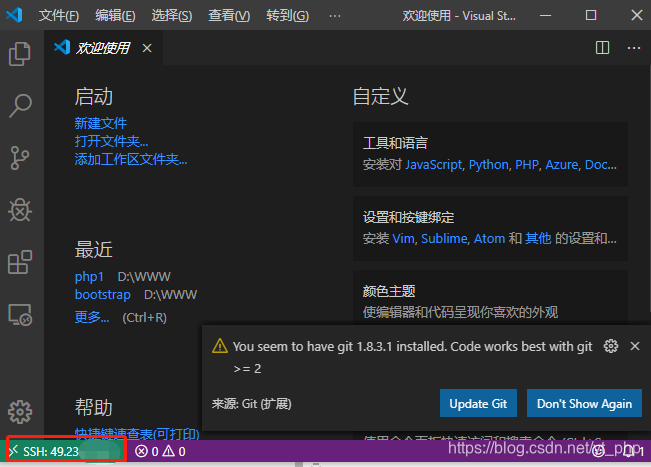The width and height of the screenshot is (651, 467).
Task: Dismiss the git version notification
Action: [634, 346]
